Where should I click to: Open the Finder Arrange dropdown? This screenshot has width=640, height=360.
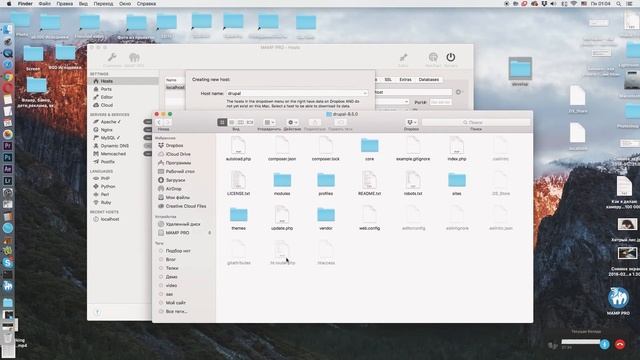pos(269,122)
